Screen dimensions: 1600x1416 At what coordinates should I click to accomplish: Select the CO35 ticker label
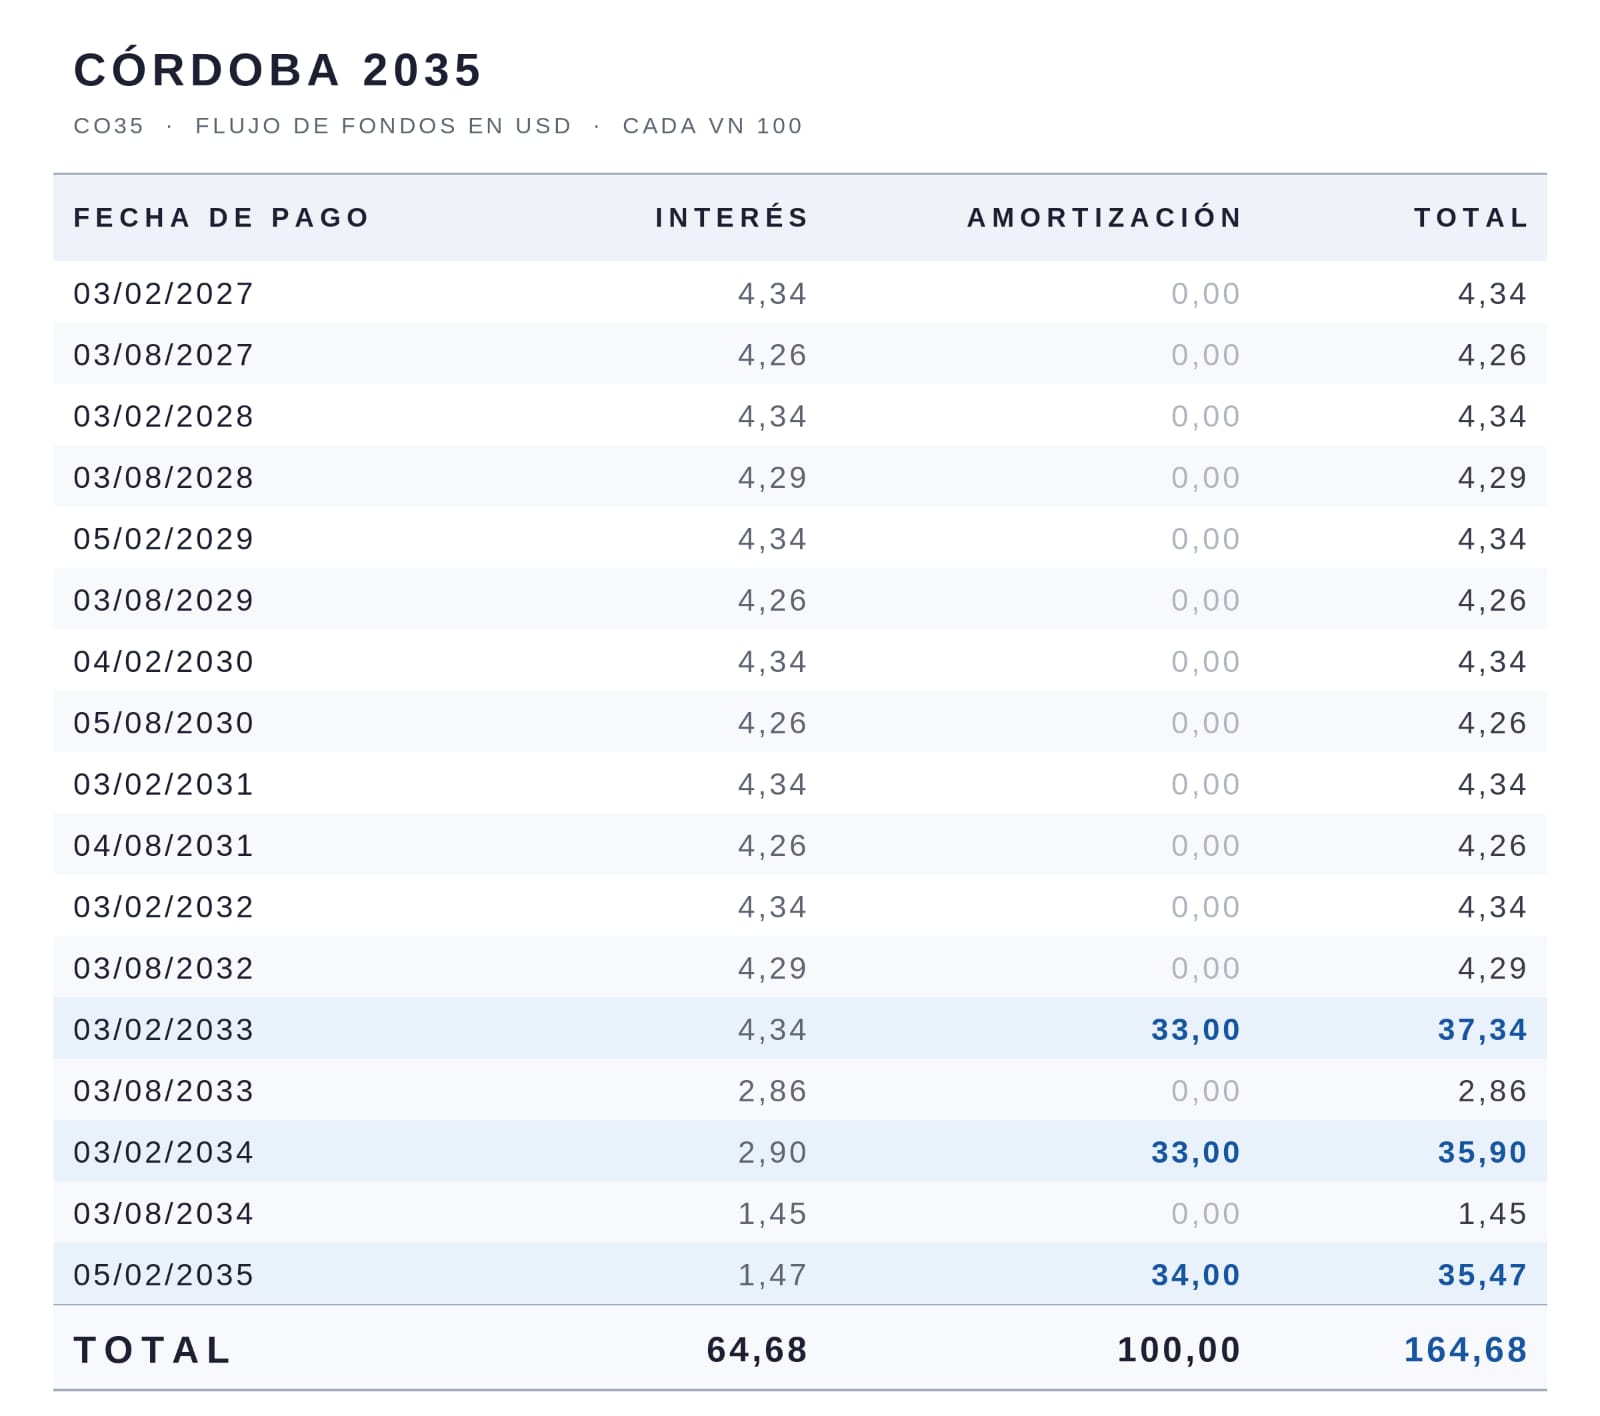click(x=109, y=126)
